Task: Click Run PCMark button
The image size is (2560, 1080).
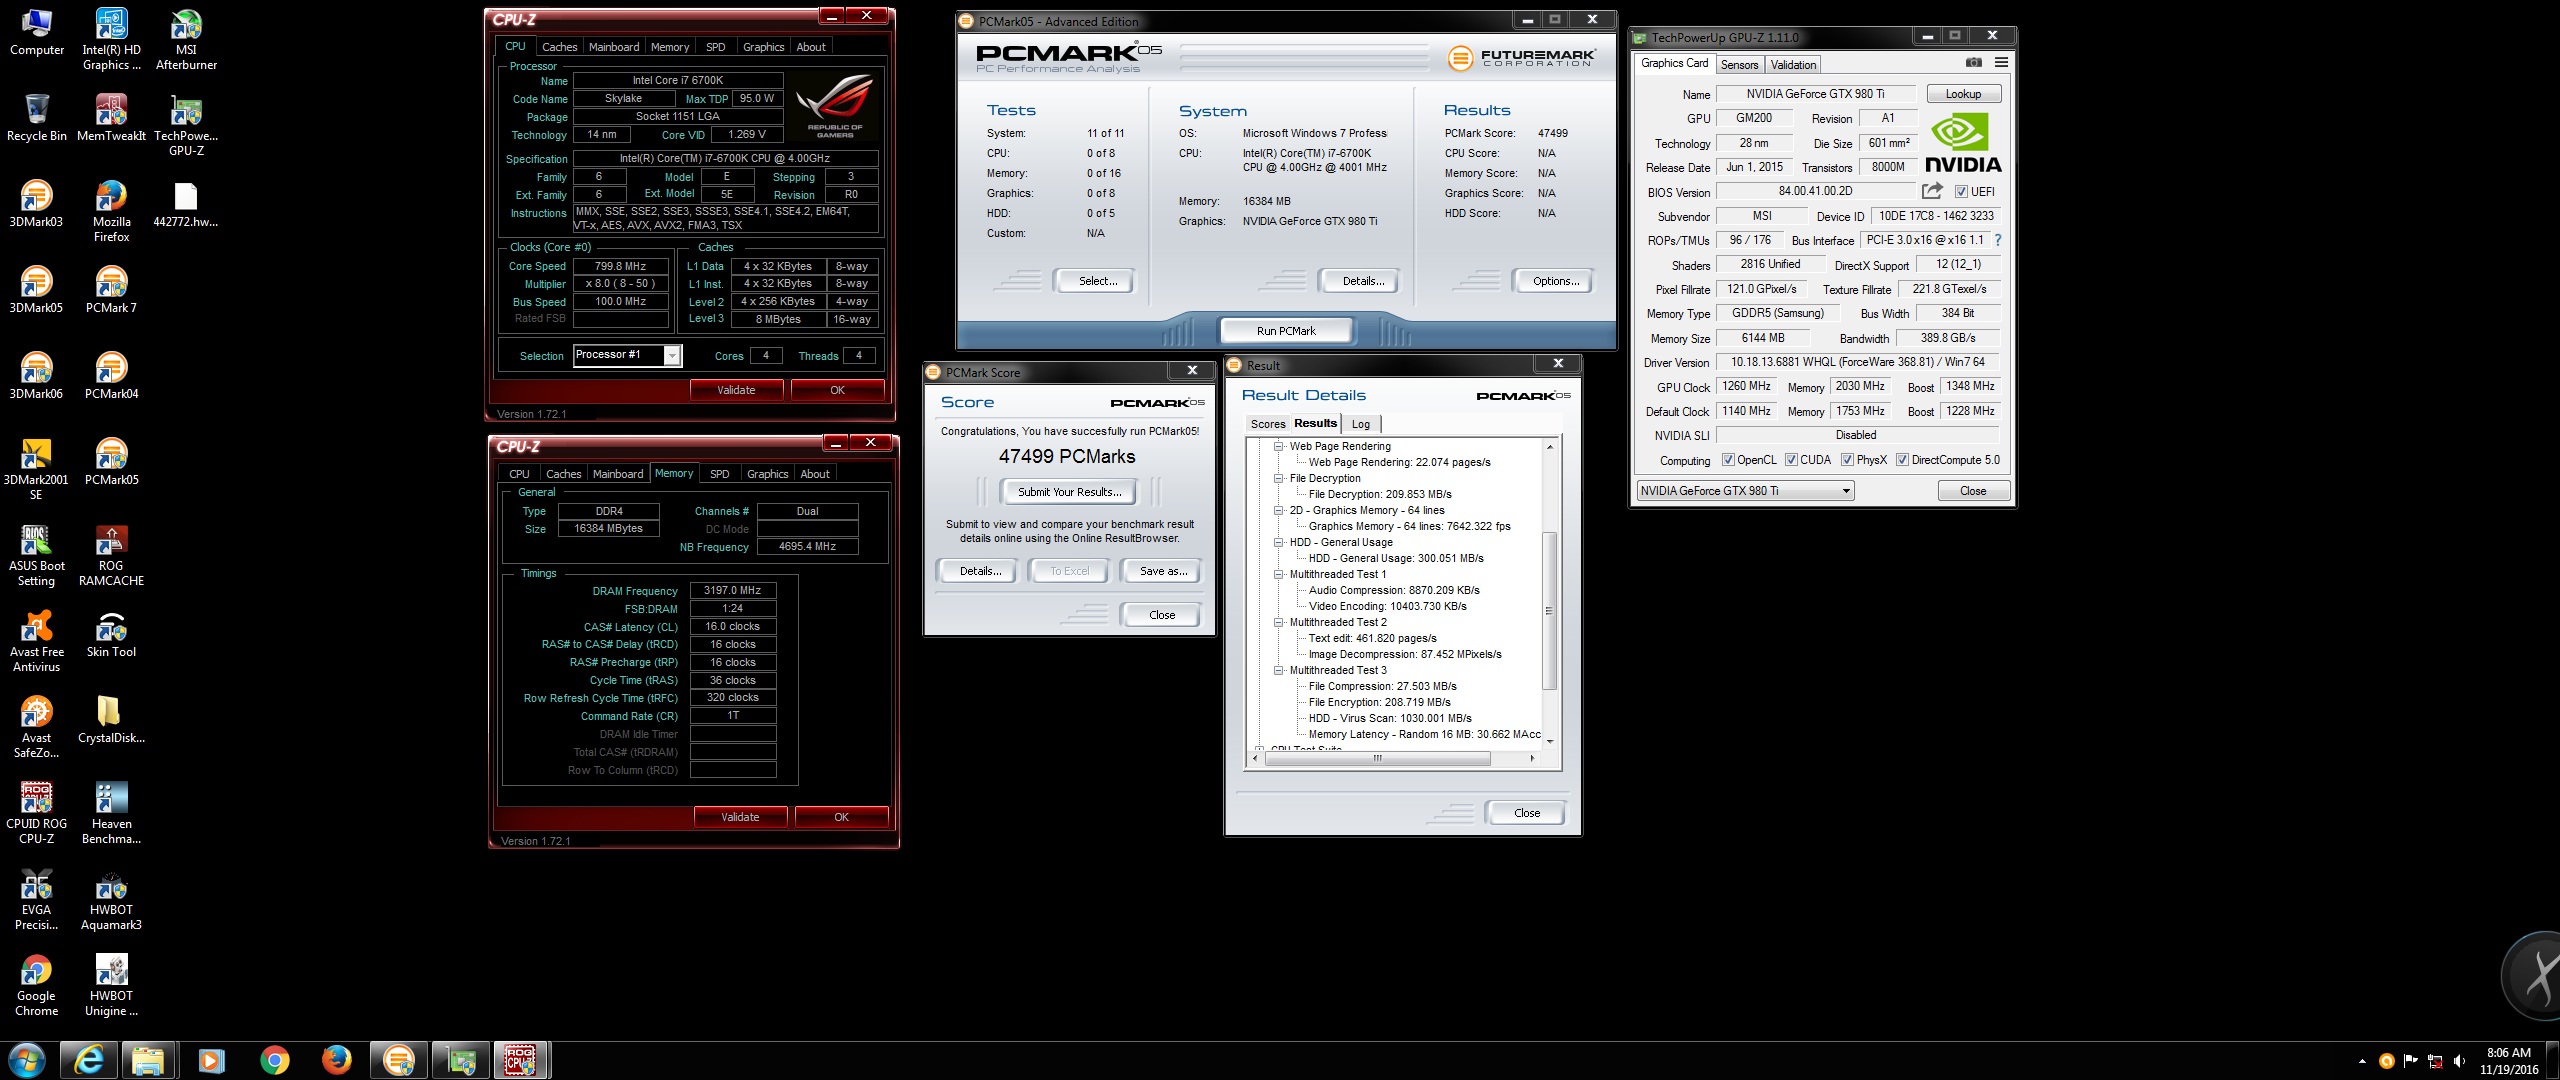Action: point(1286,331)
